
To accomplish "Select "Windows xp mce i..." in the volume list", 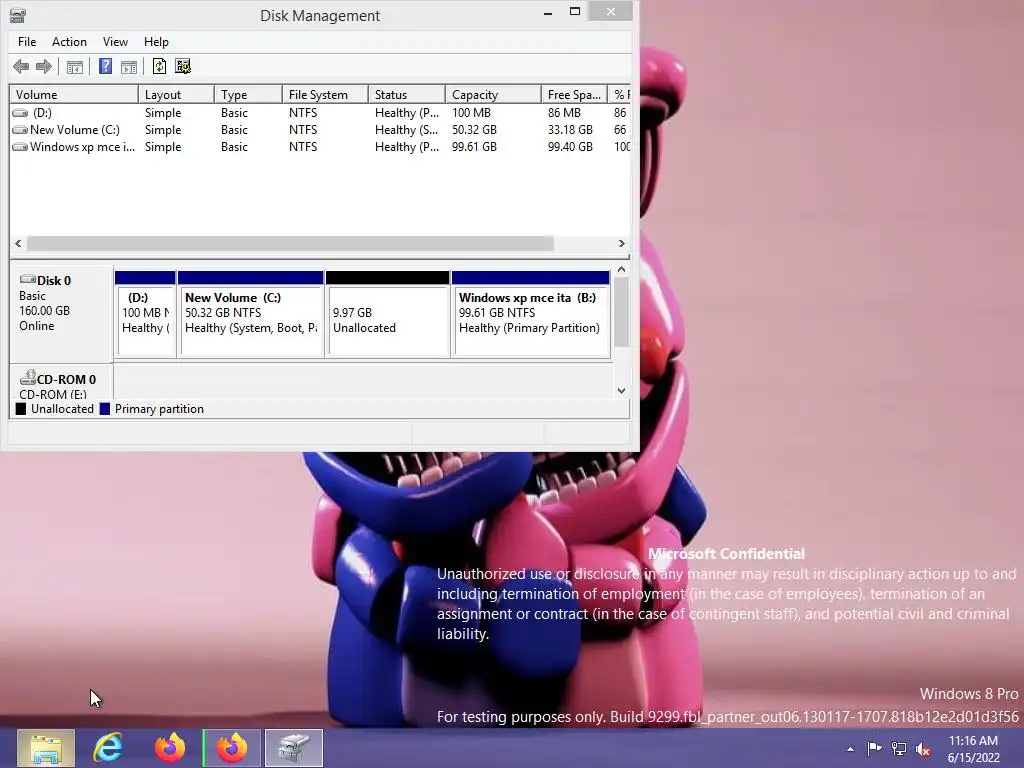I will [82, 147].
